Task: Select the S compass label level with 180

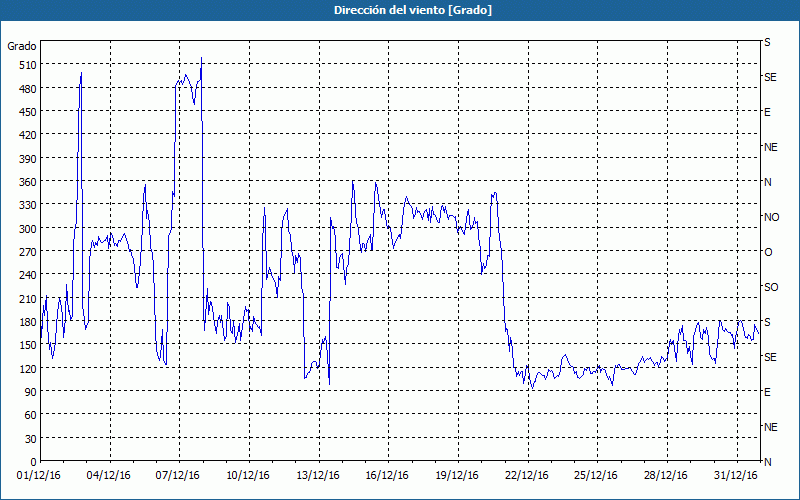Action: coord(767,322)
